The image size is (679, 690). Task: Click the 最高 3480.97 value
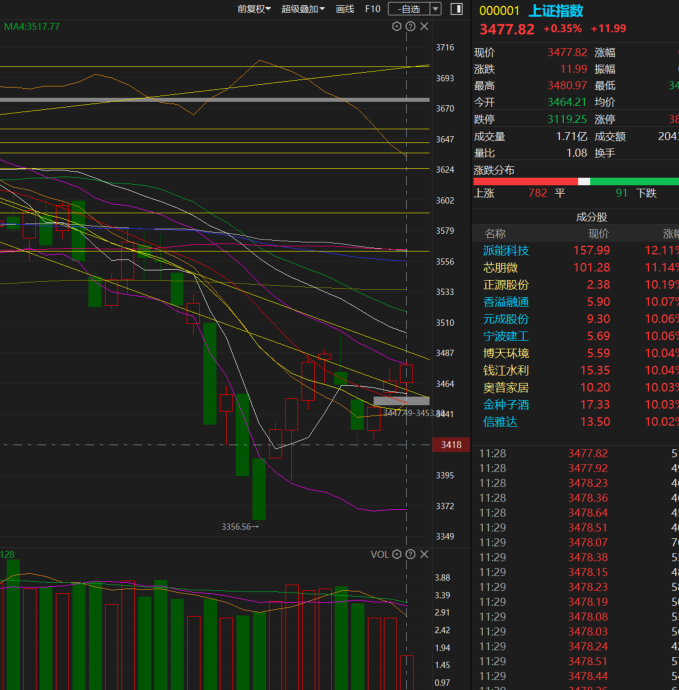[x=567, y=85]
